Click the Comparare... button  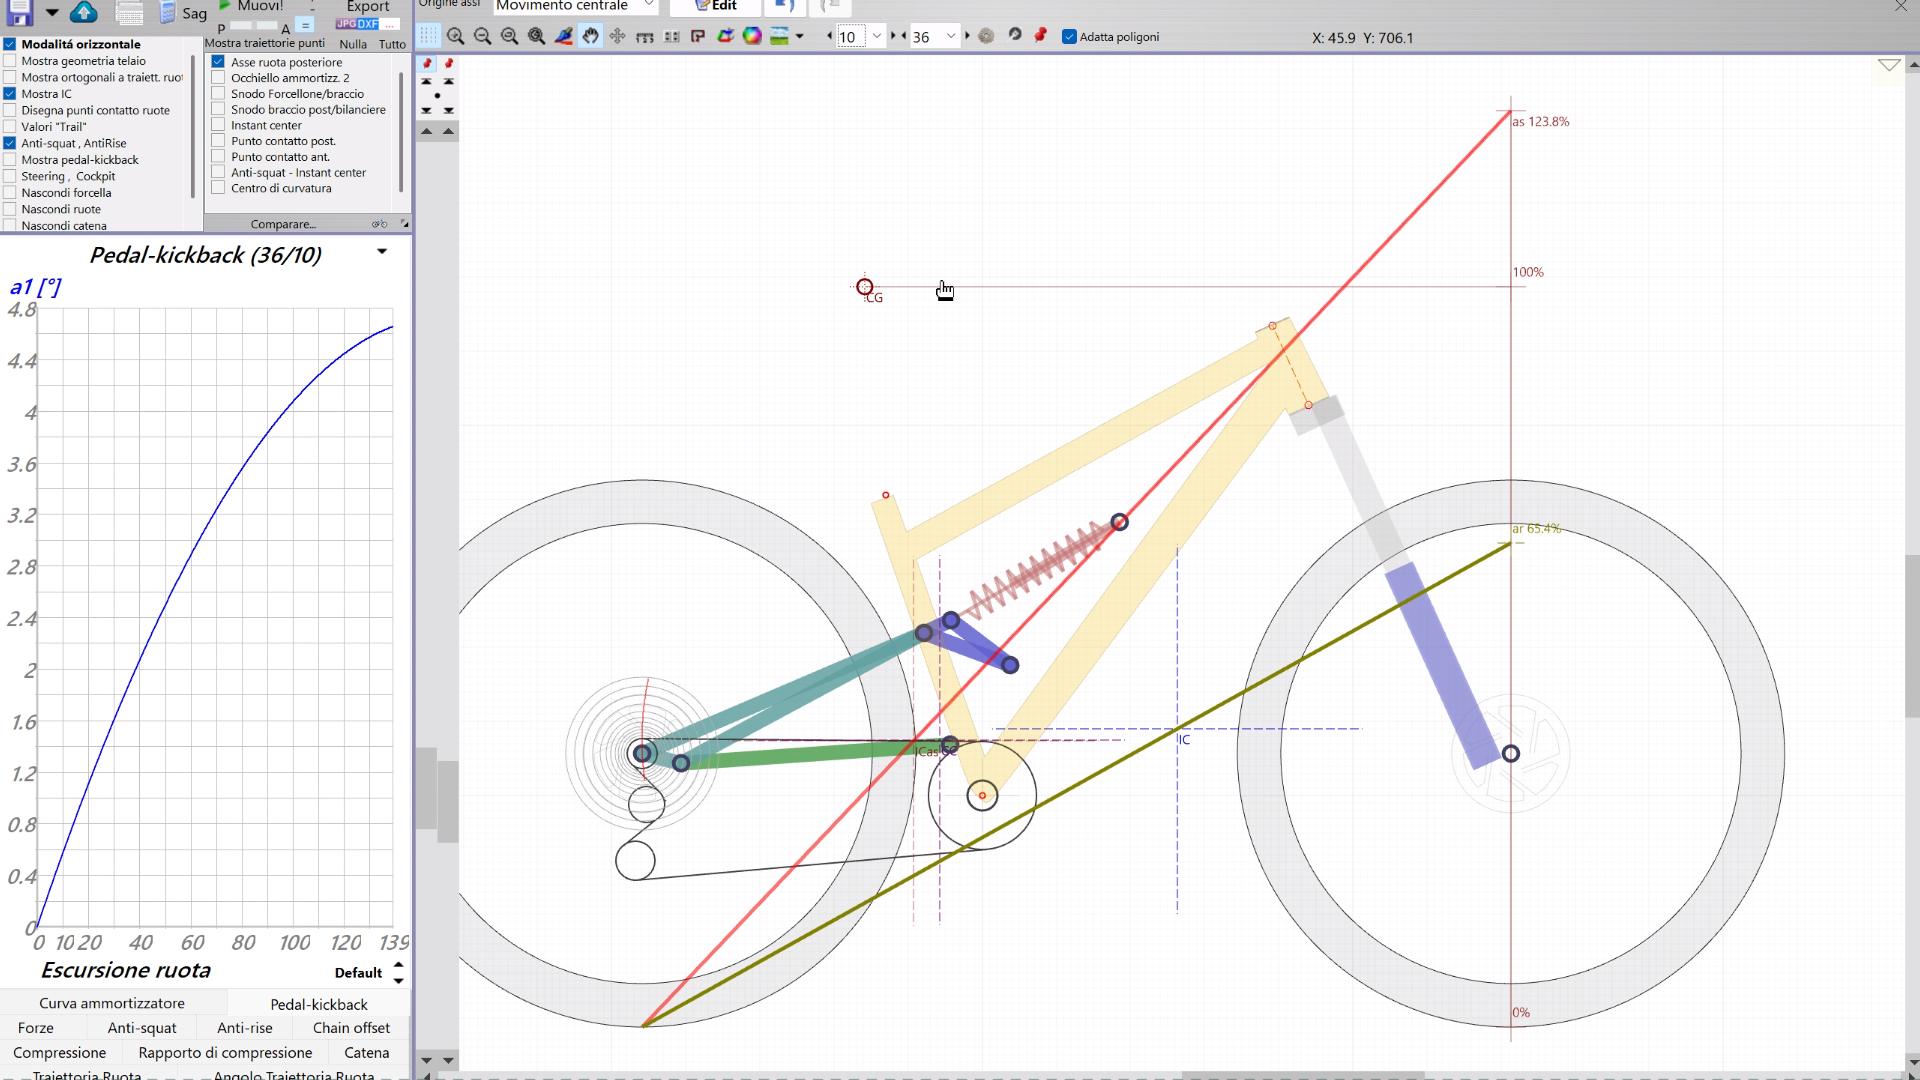(x=283, y=224)
